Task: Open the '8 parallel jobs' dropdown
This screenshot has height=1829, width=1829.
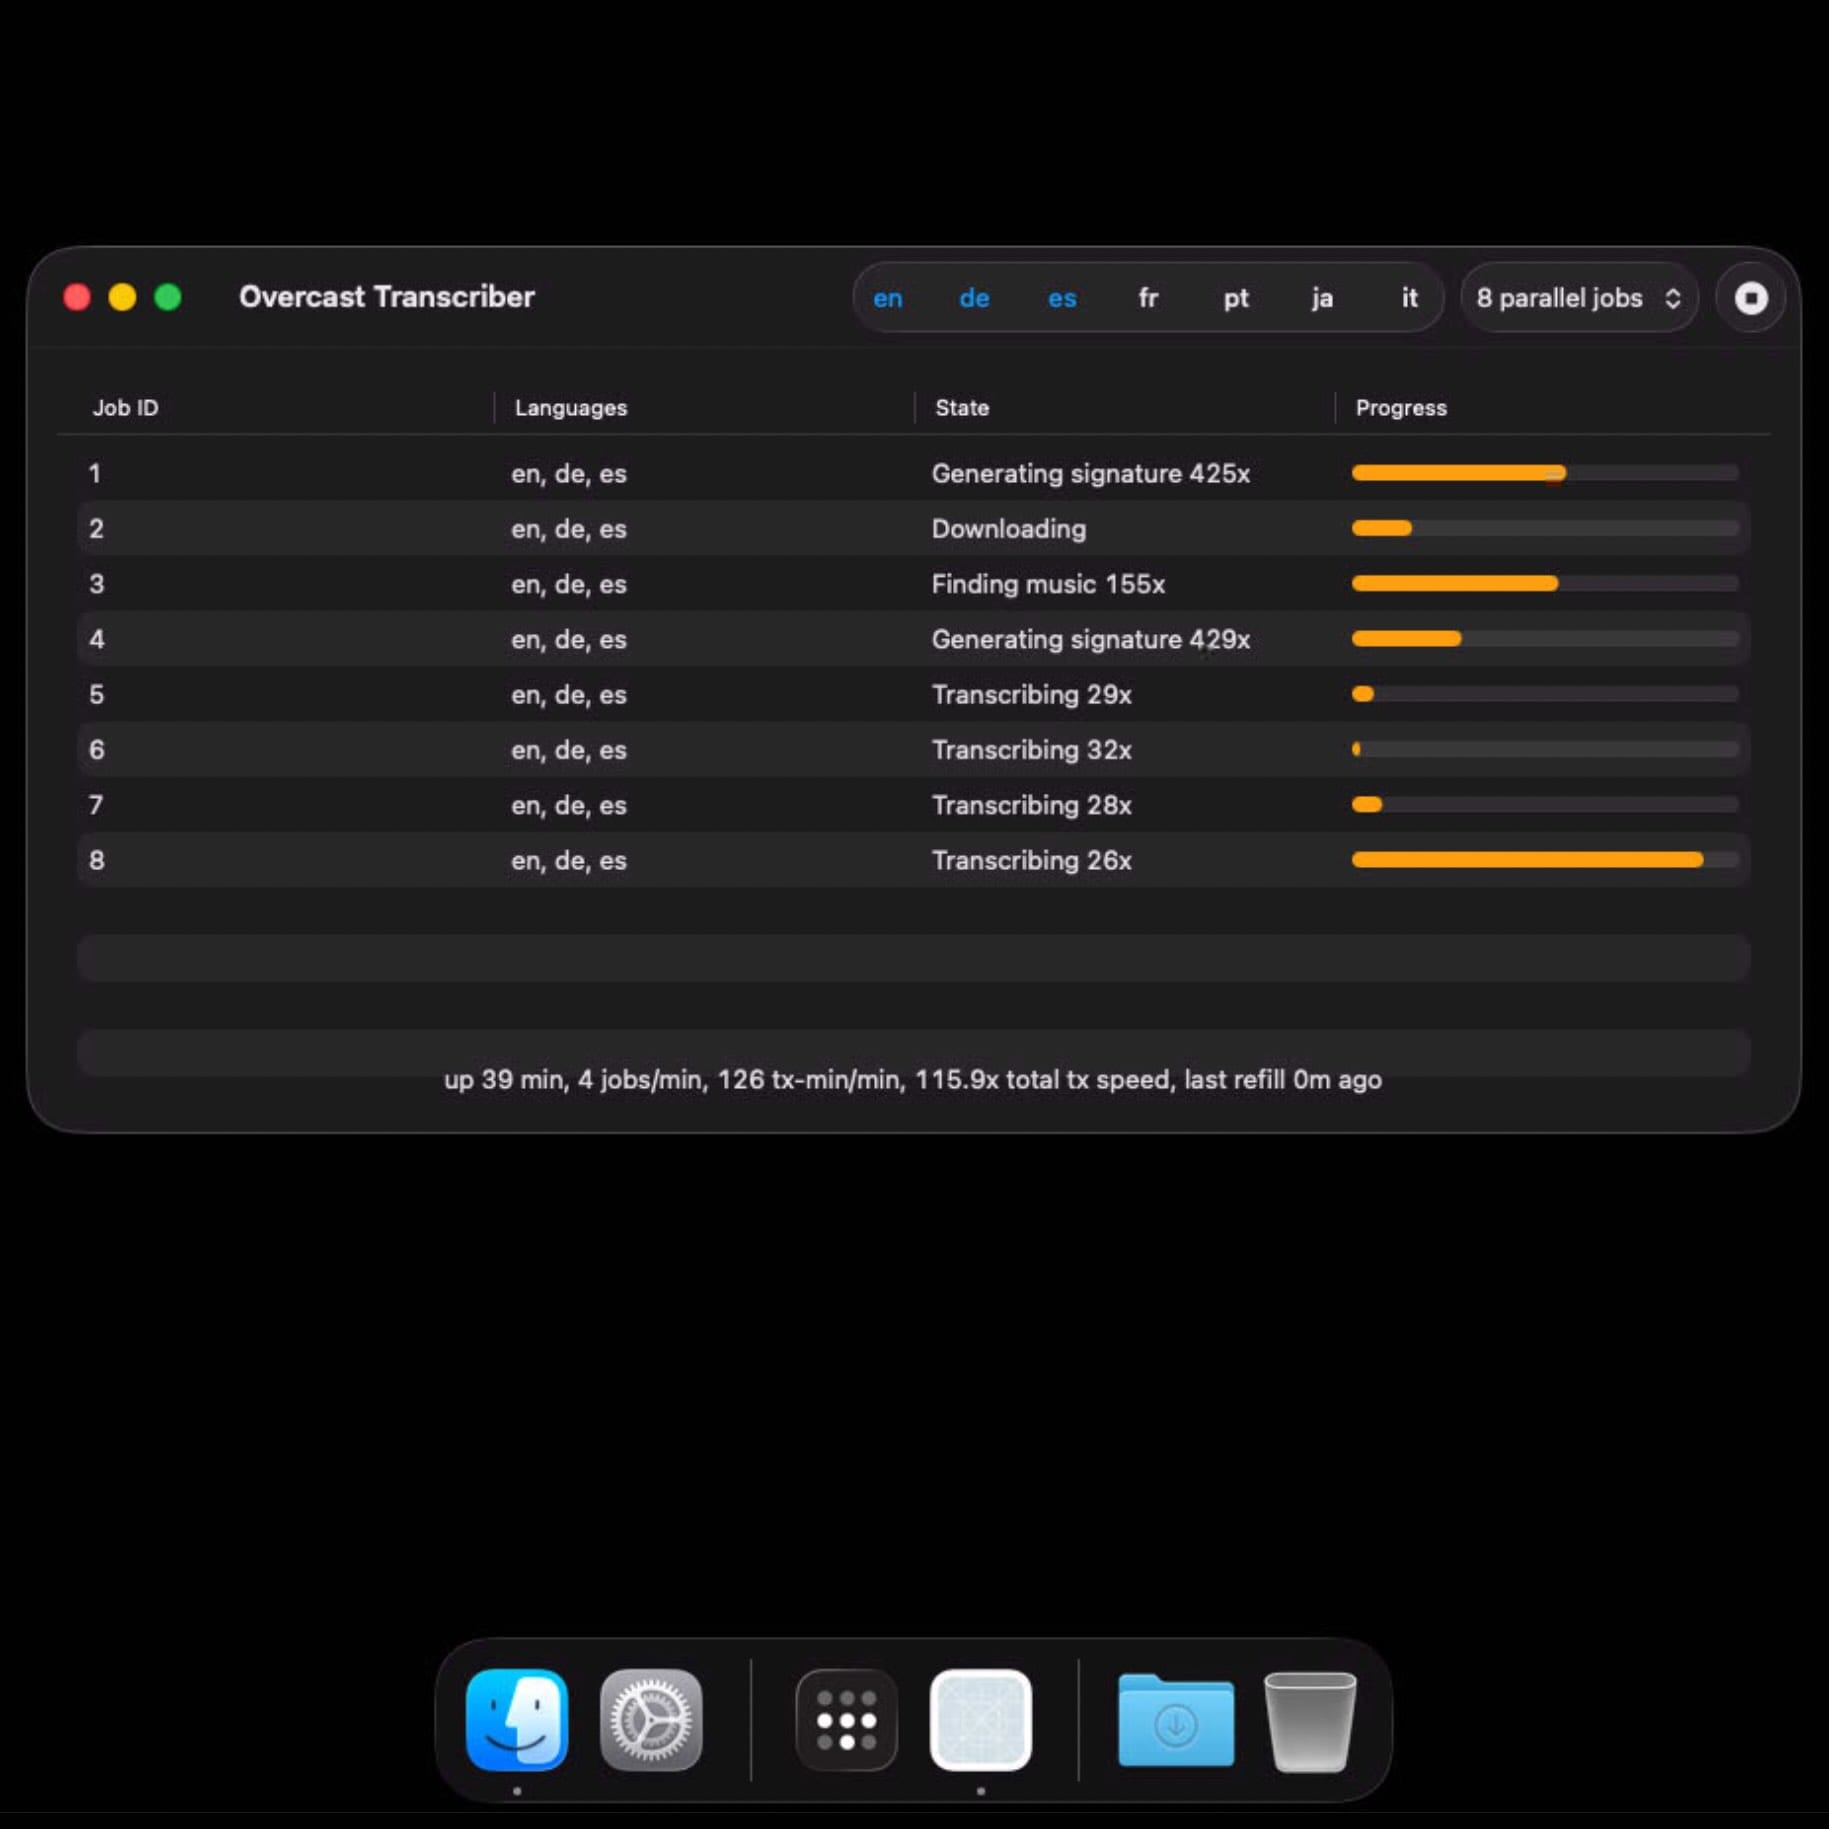Action: [x=1578, y=298]
